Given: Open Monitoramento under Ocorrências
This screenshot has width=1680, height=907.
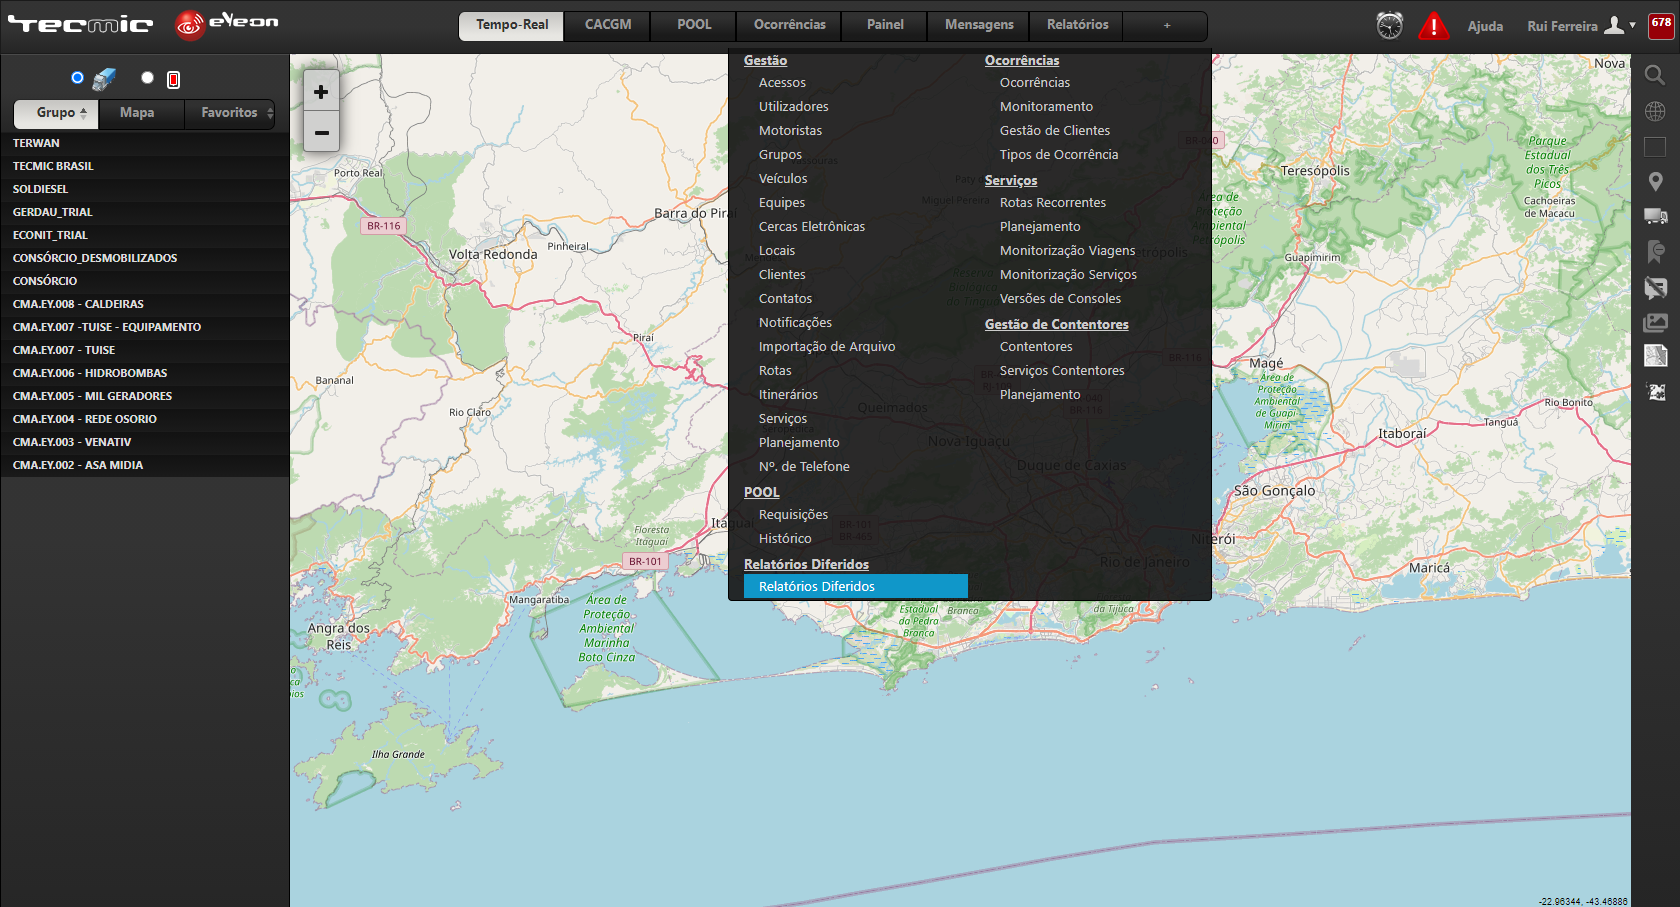Looking at the screenshot, I should pos(1046,107).
